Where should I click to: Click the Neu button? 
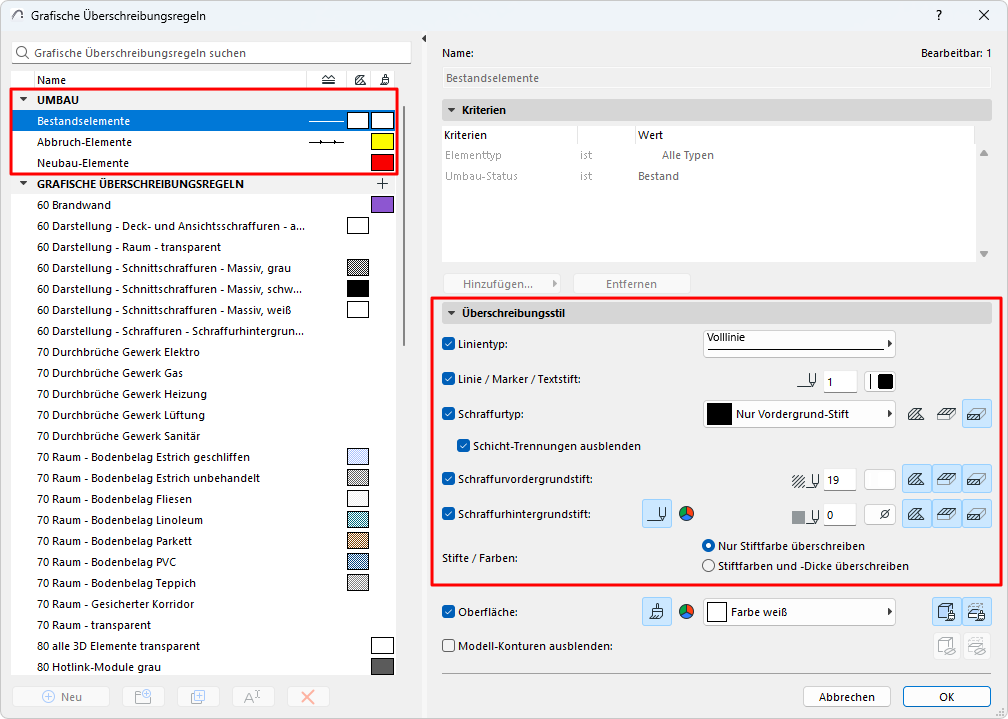(61, 696)
